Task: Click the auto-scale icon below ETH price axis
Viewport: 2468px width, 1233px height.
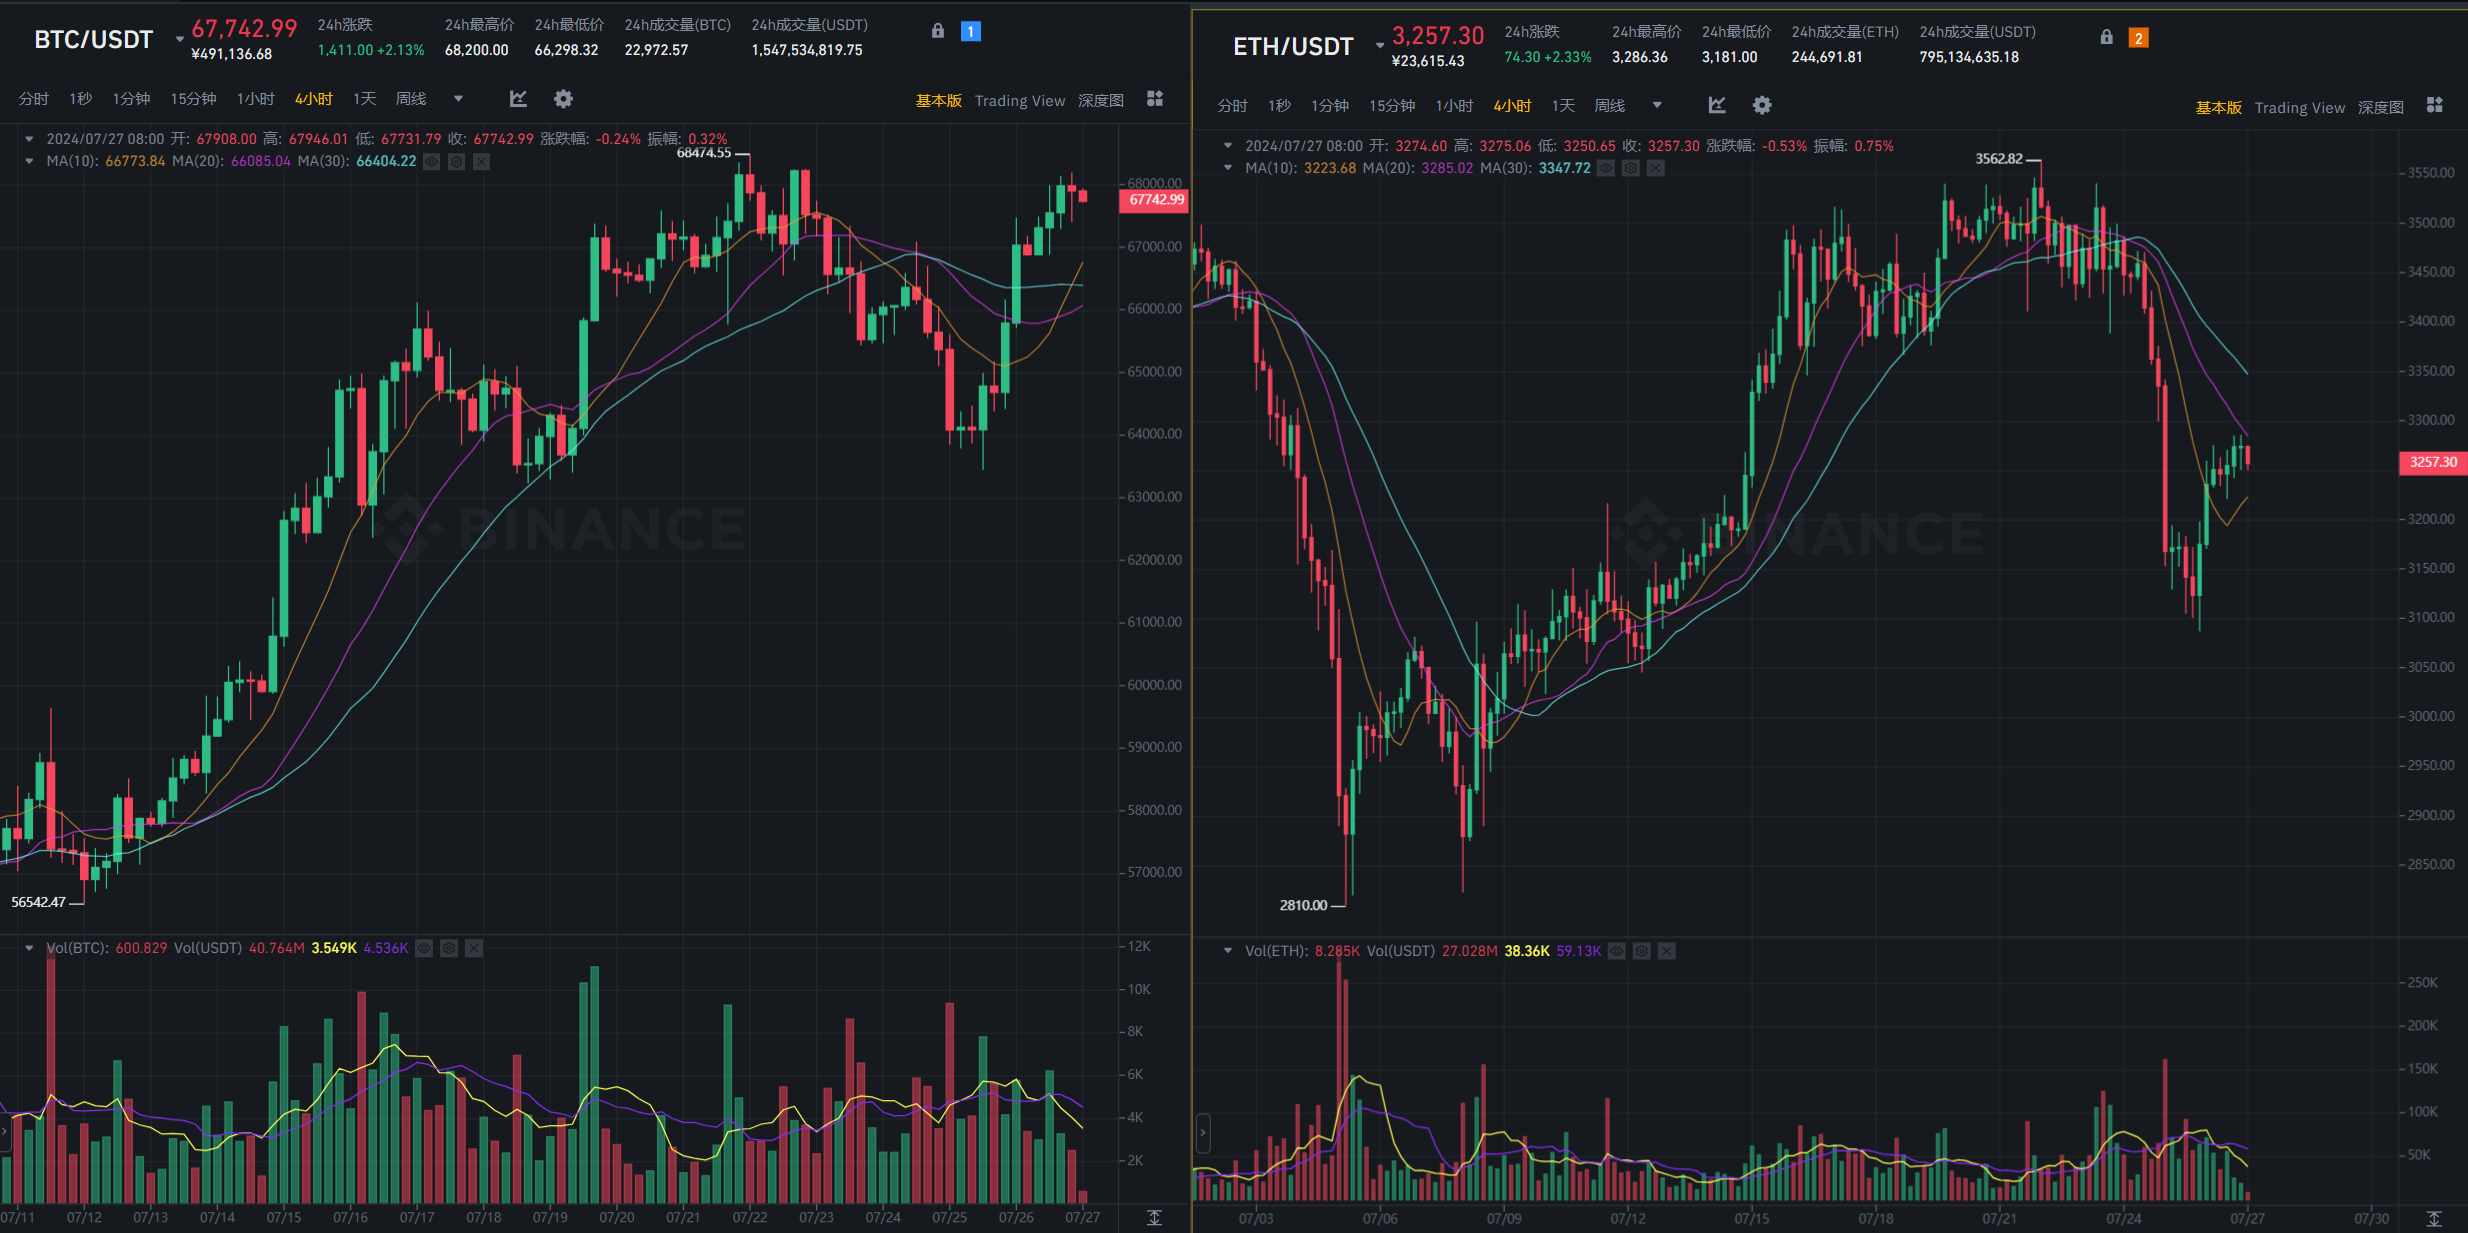Action: click(x=2434, y=1218)
